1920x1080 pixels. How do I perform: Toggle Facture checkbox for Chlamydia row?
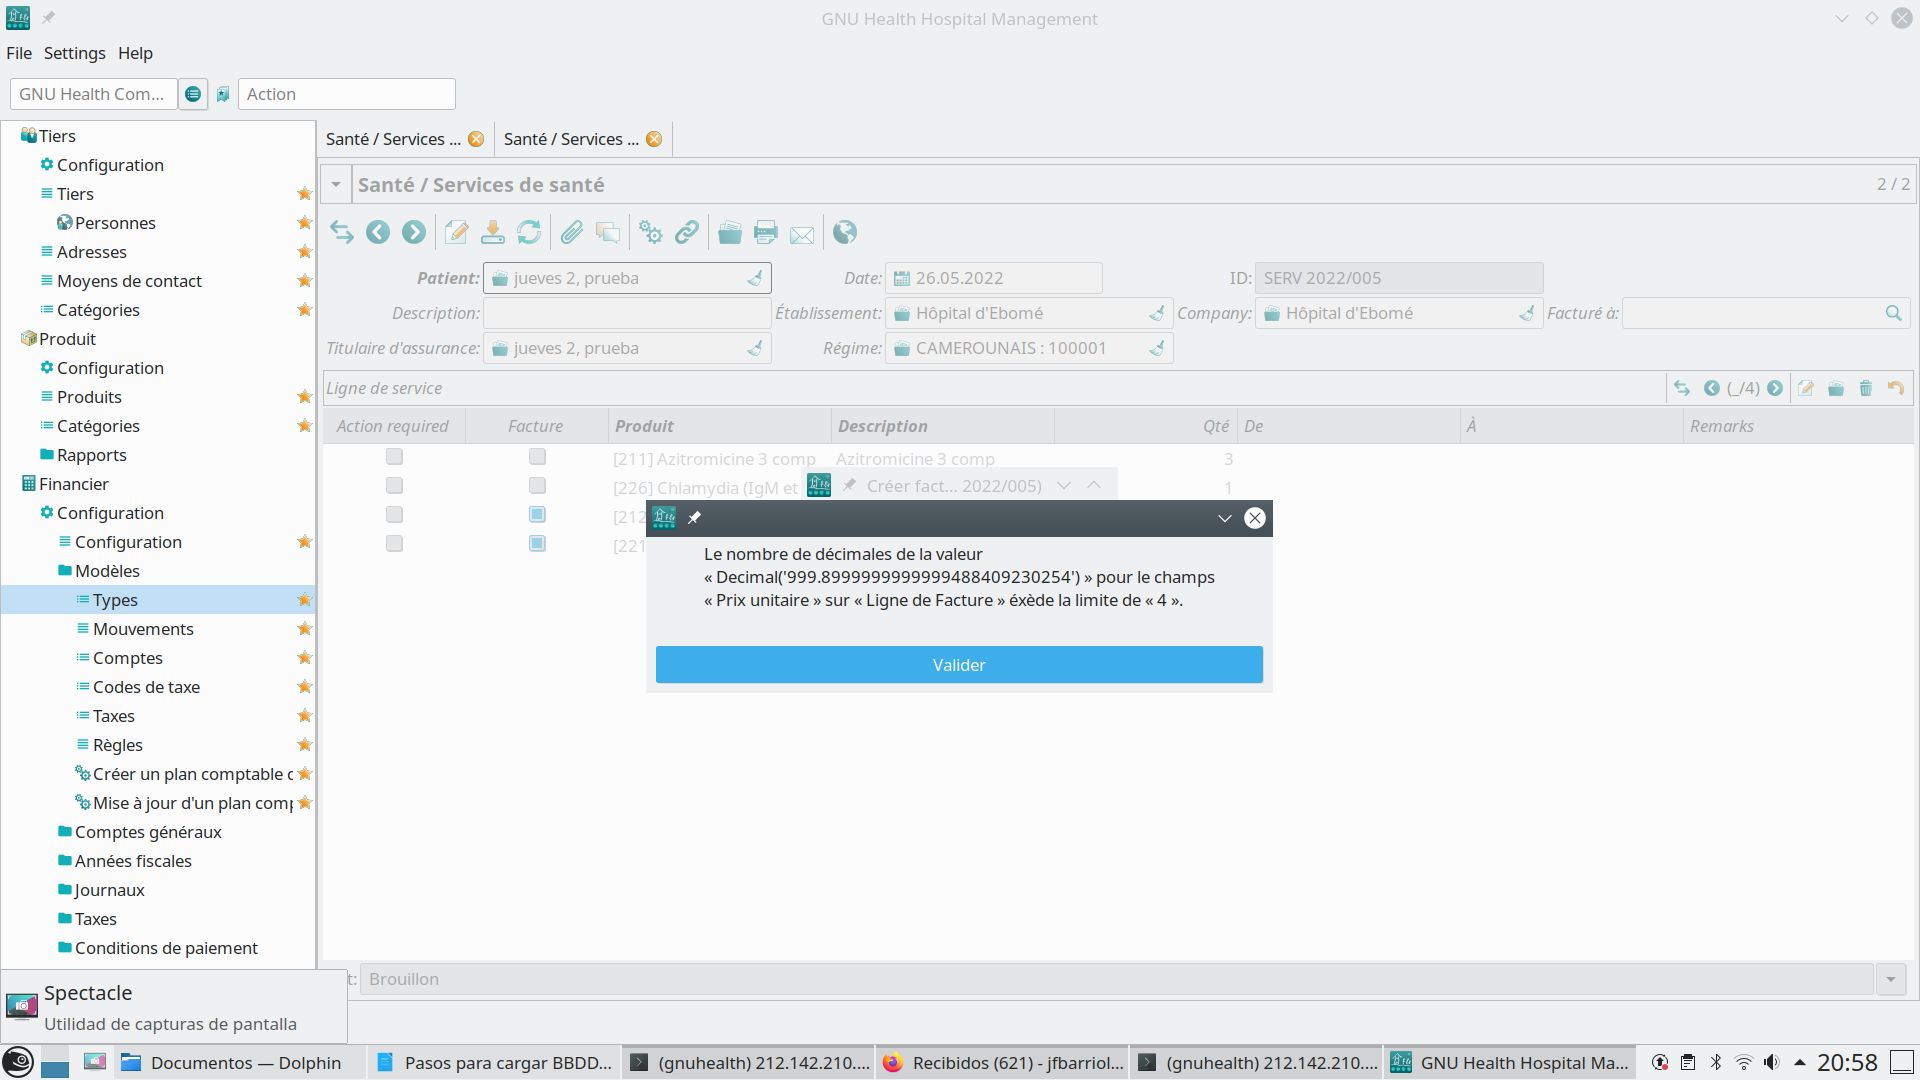tap(537, 486)
